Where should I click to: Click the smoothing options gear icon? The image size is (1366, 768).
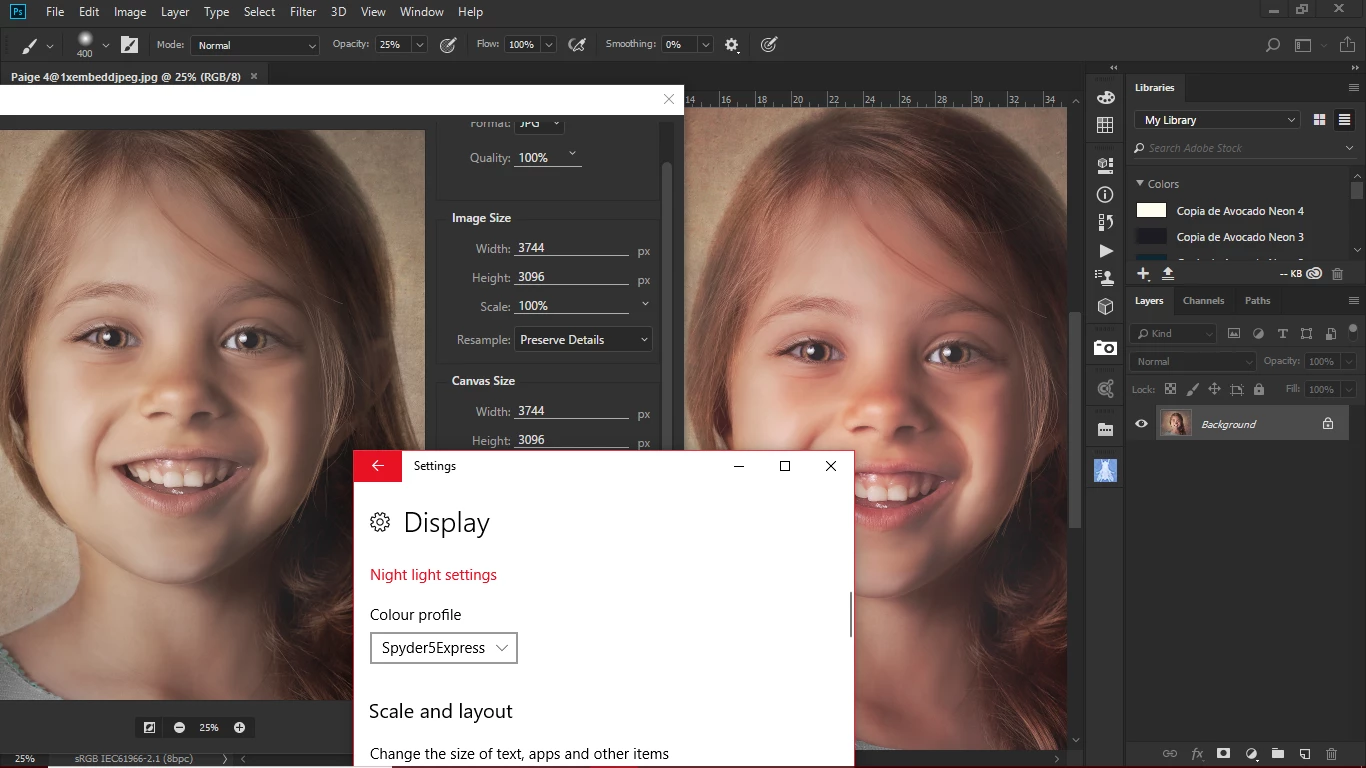point(732,45)
